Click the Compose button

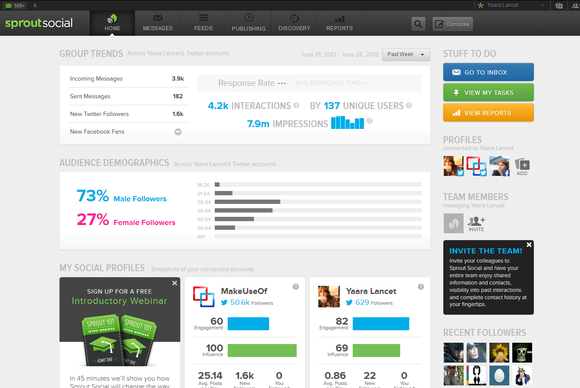tap(452, 24)
